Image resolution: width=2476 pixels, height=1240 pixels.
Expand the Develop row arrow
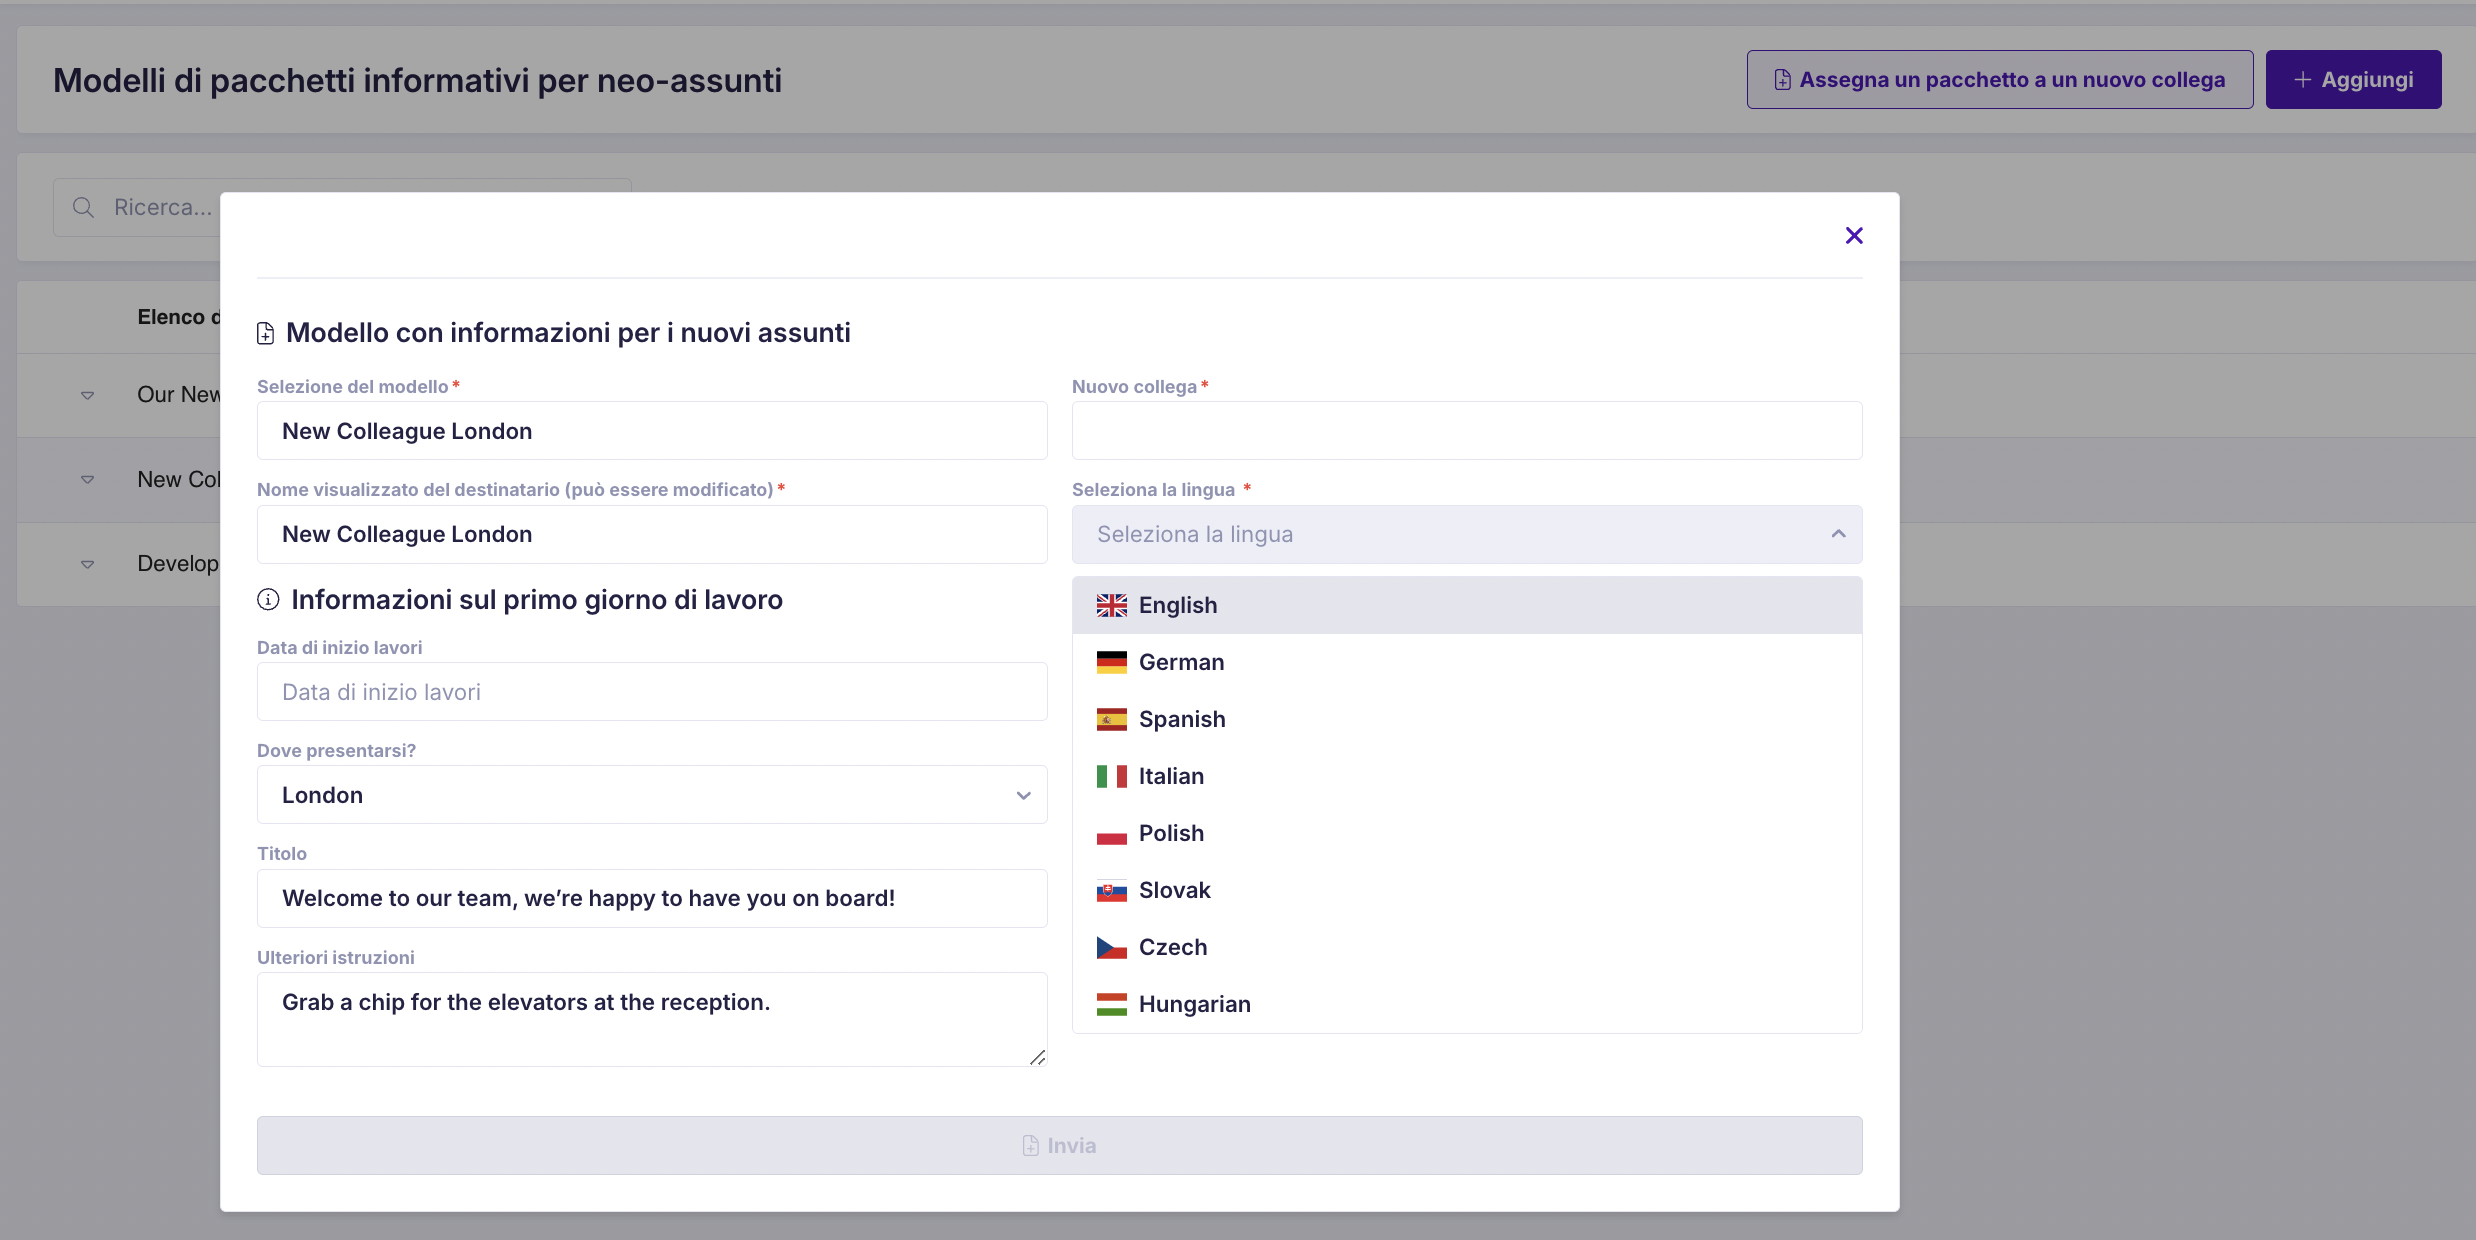coord(88,564)
